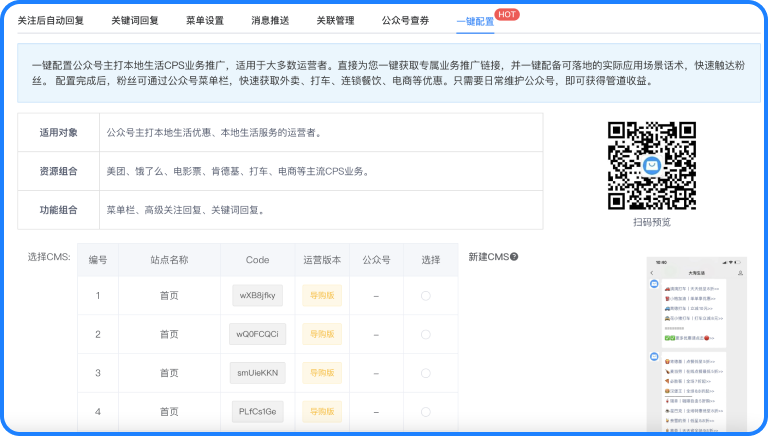
Task: Go to the 菜单设置 tab
Action: (205, 20)
